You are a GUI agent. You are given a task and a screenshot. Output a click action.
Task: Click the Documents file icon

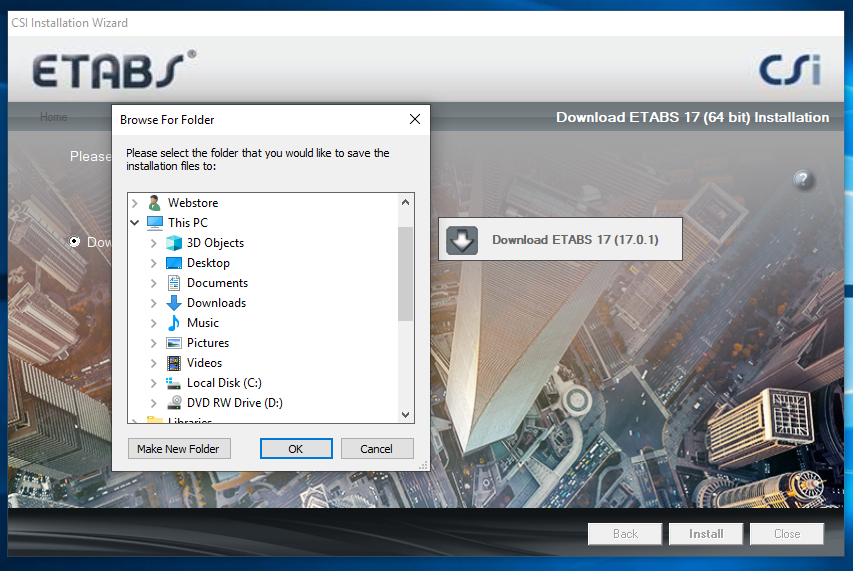coord(174,283)
